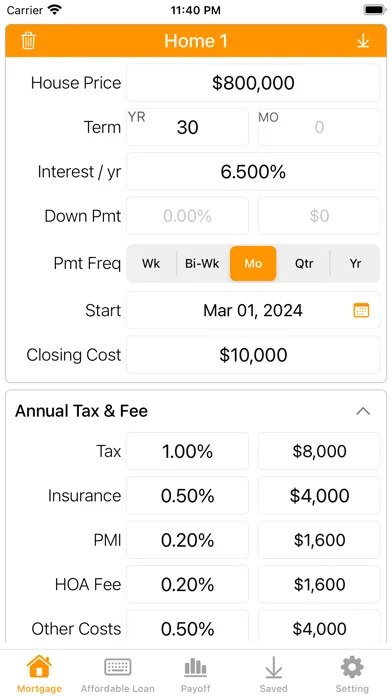Open the Start date field Mar 01, 2024
This screenshot has width=392, height=696.
[253, 310]
